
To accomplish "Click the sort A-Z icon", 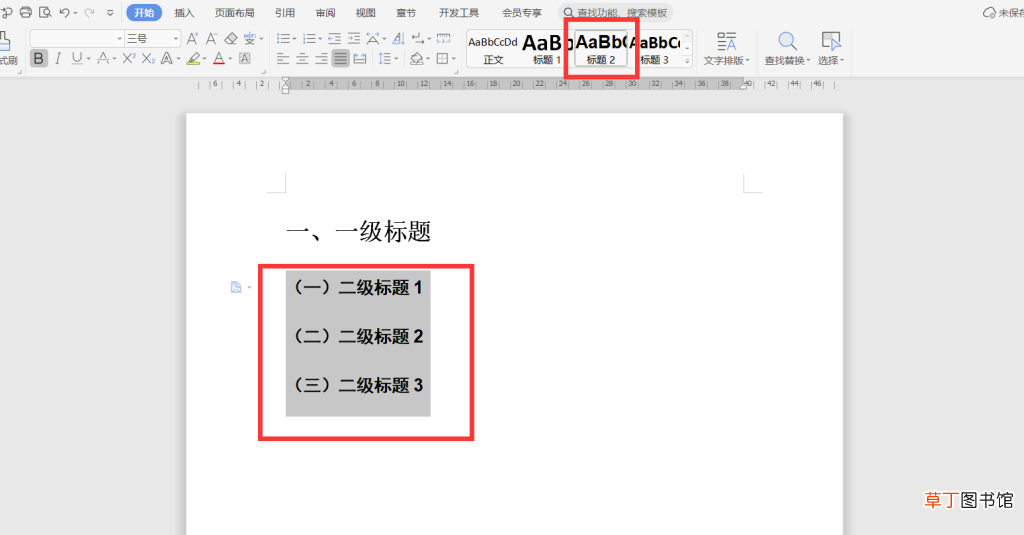I will [398, 39].
